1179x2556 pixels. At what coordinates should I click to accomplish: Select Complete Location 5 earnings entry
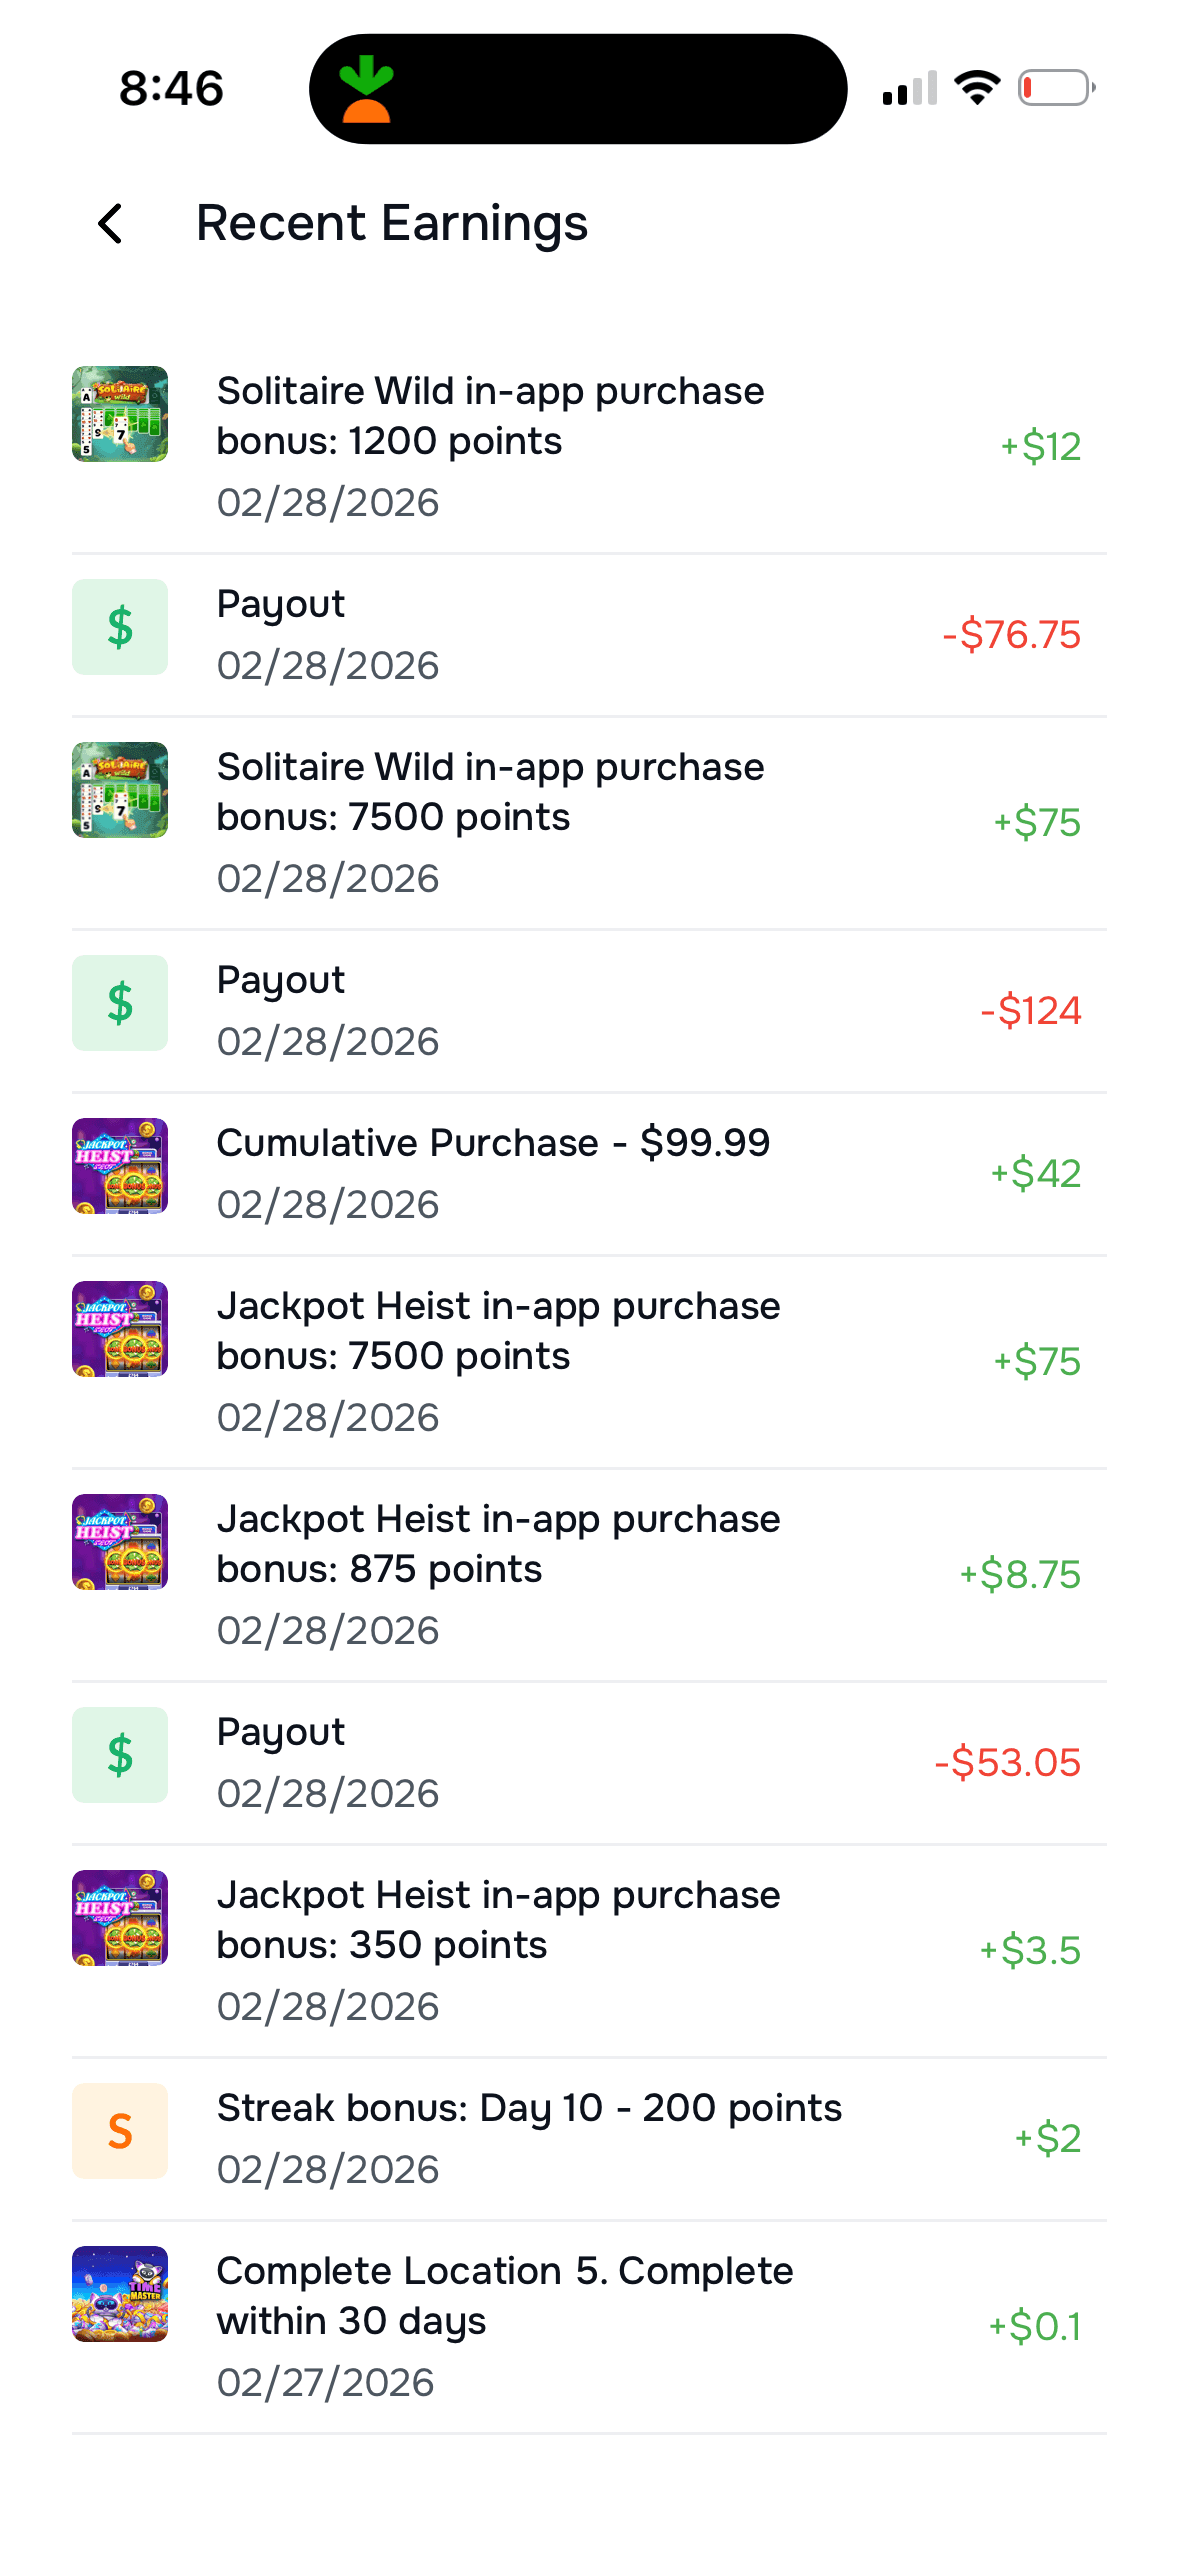(589, 2327)
